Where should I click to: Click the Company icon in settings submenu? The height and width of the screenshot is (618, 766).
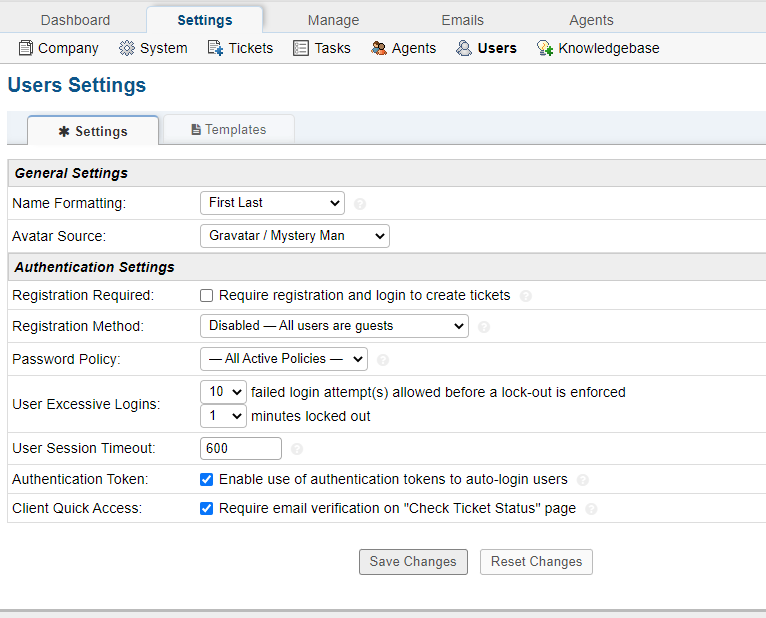pyautogui.click(x=26, y=48)
